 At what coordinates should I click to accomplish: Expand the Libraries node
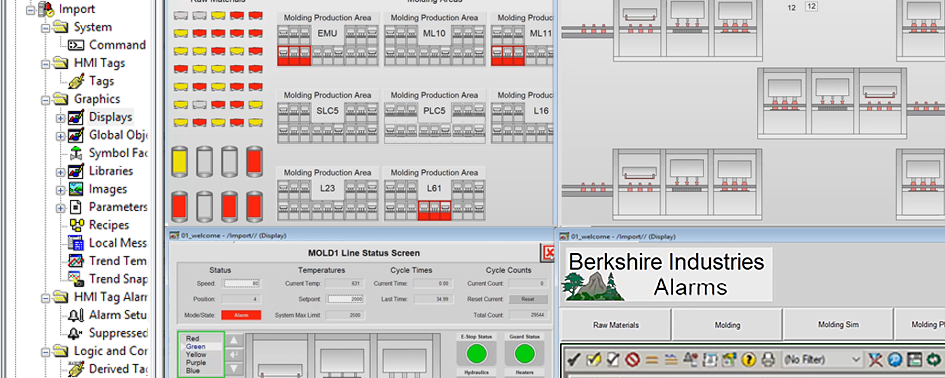60,172
